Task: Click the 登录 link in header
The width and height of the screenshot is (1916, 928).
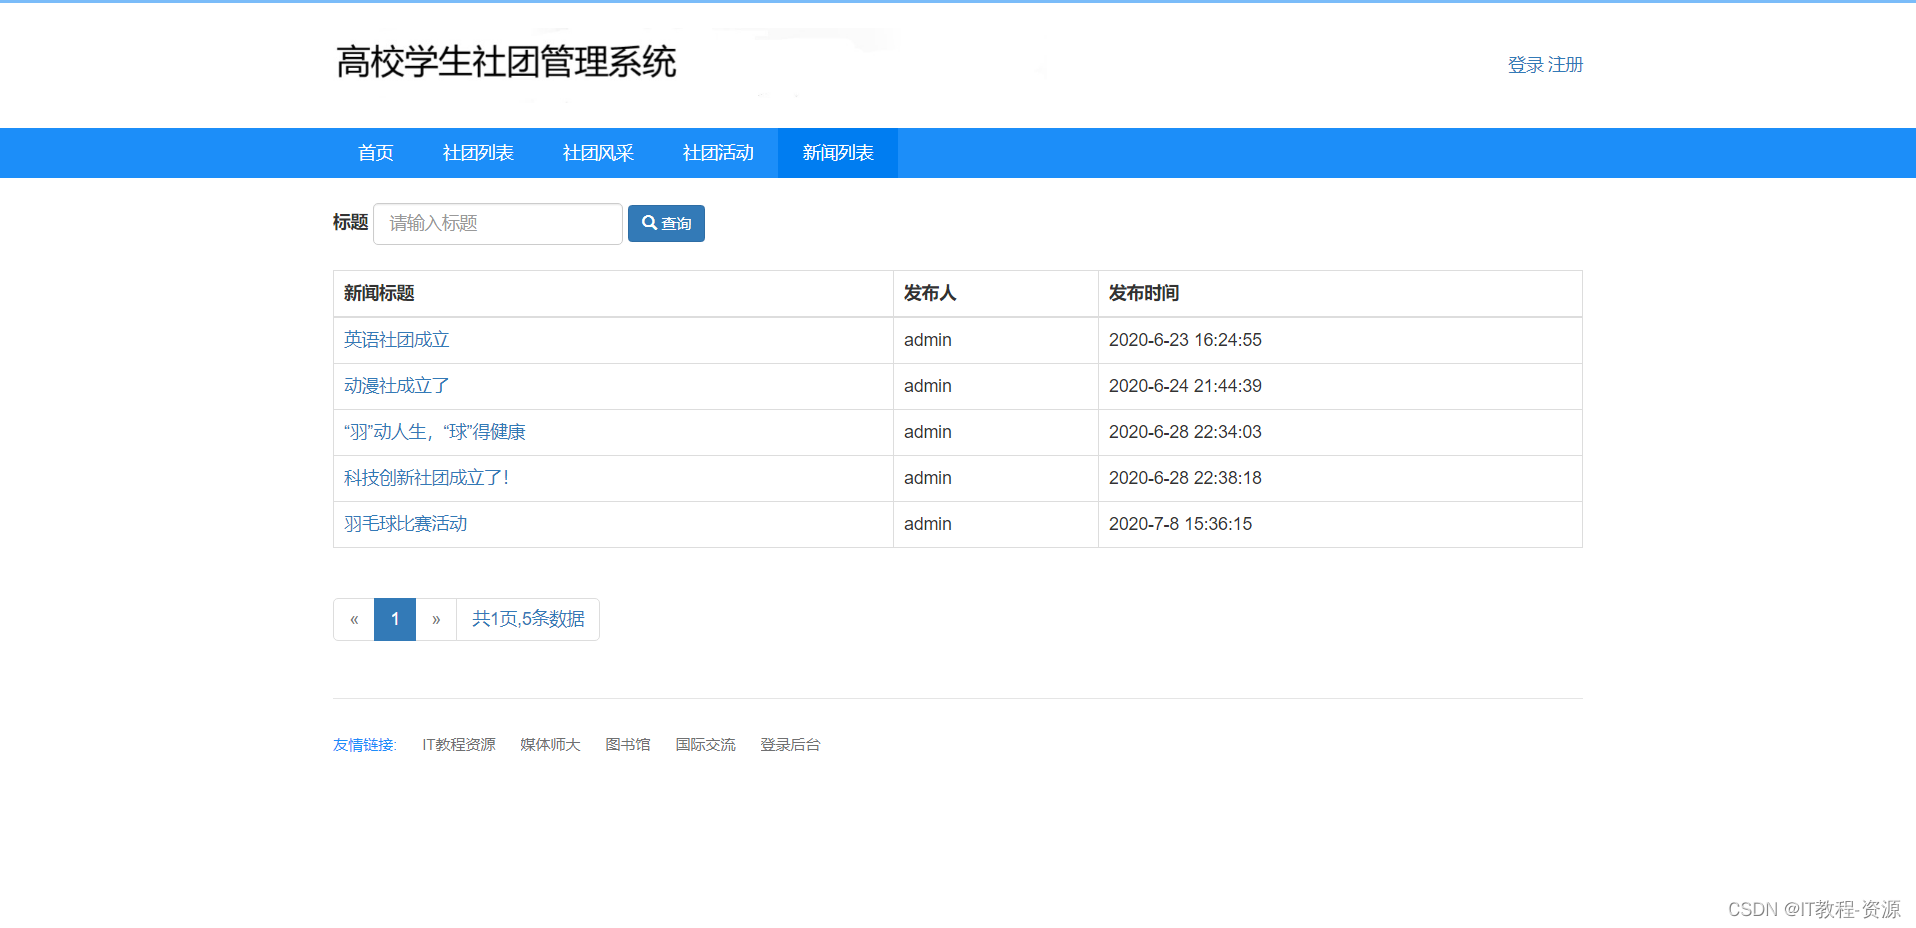Action: click(x=1526, y=65)
